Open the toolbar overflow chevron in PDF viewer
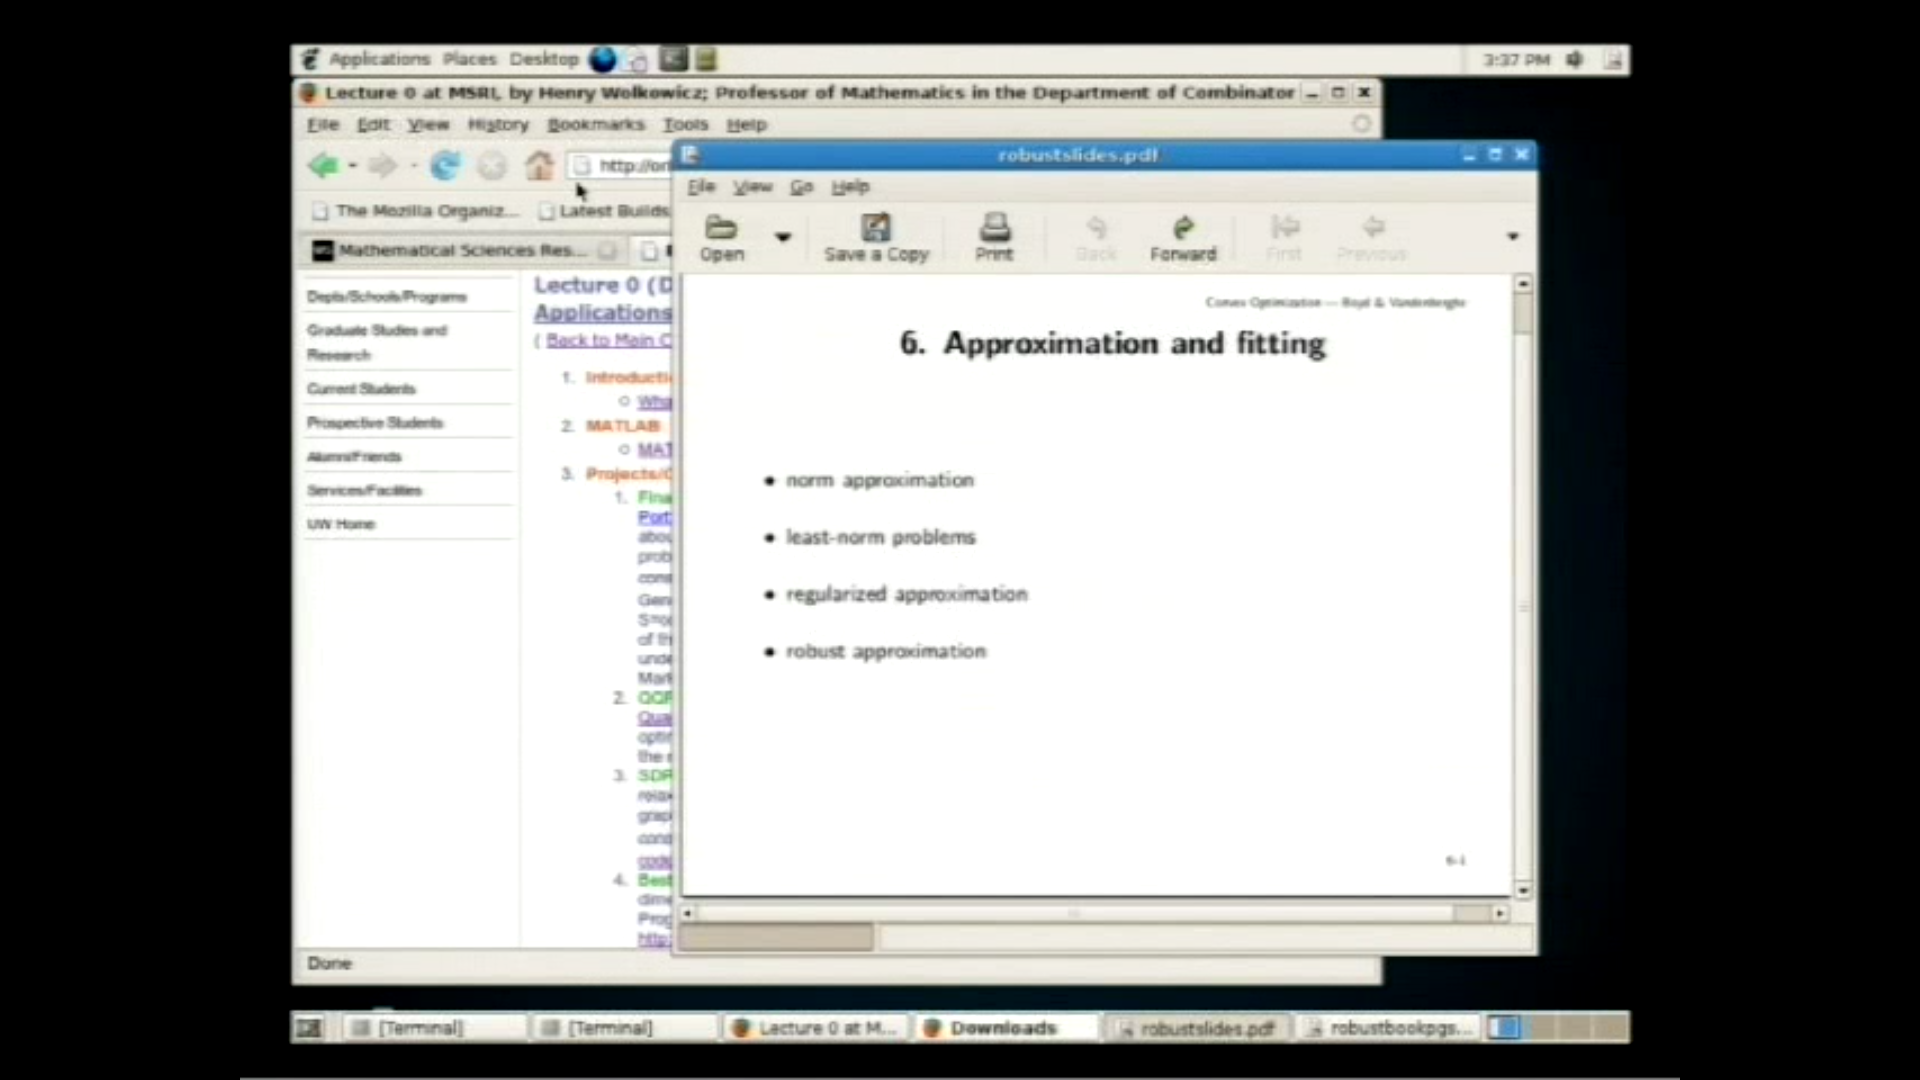The image size is (1920, 1080). pos(1513,237)
